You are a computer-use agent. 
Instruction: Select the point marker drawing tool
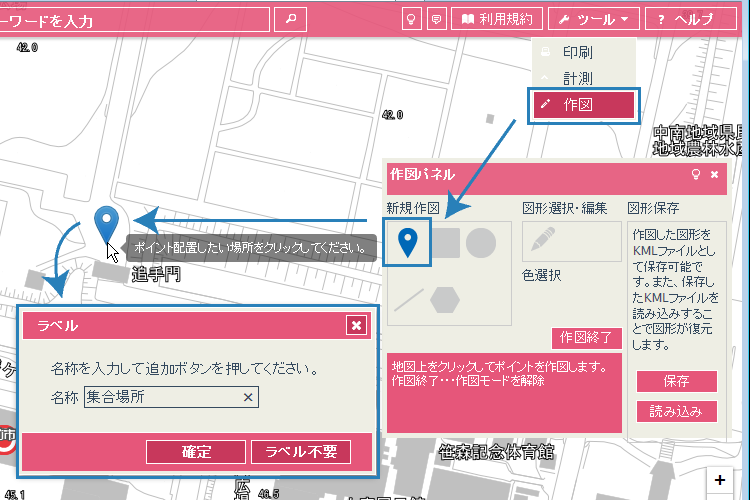pyautogui.click(x=407, y=242)
